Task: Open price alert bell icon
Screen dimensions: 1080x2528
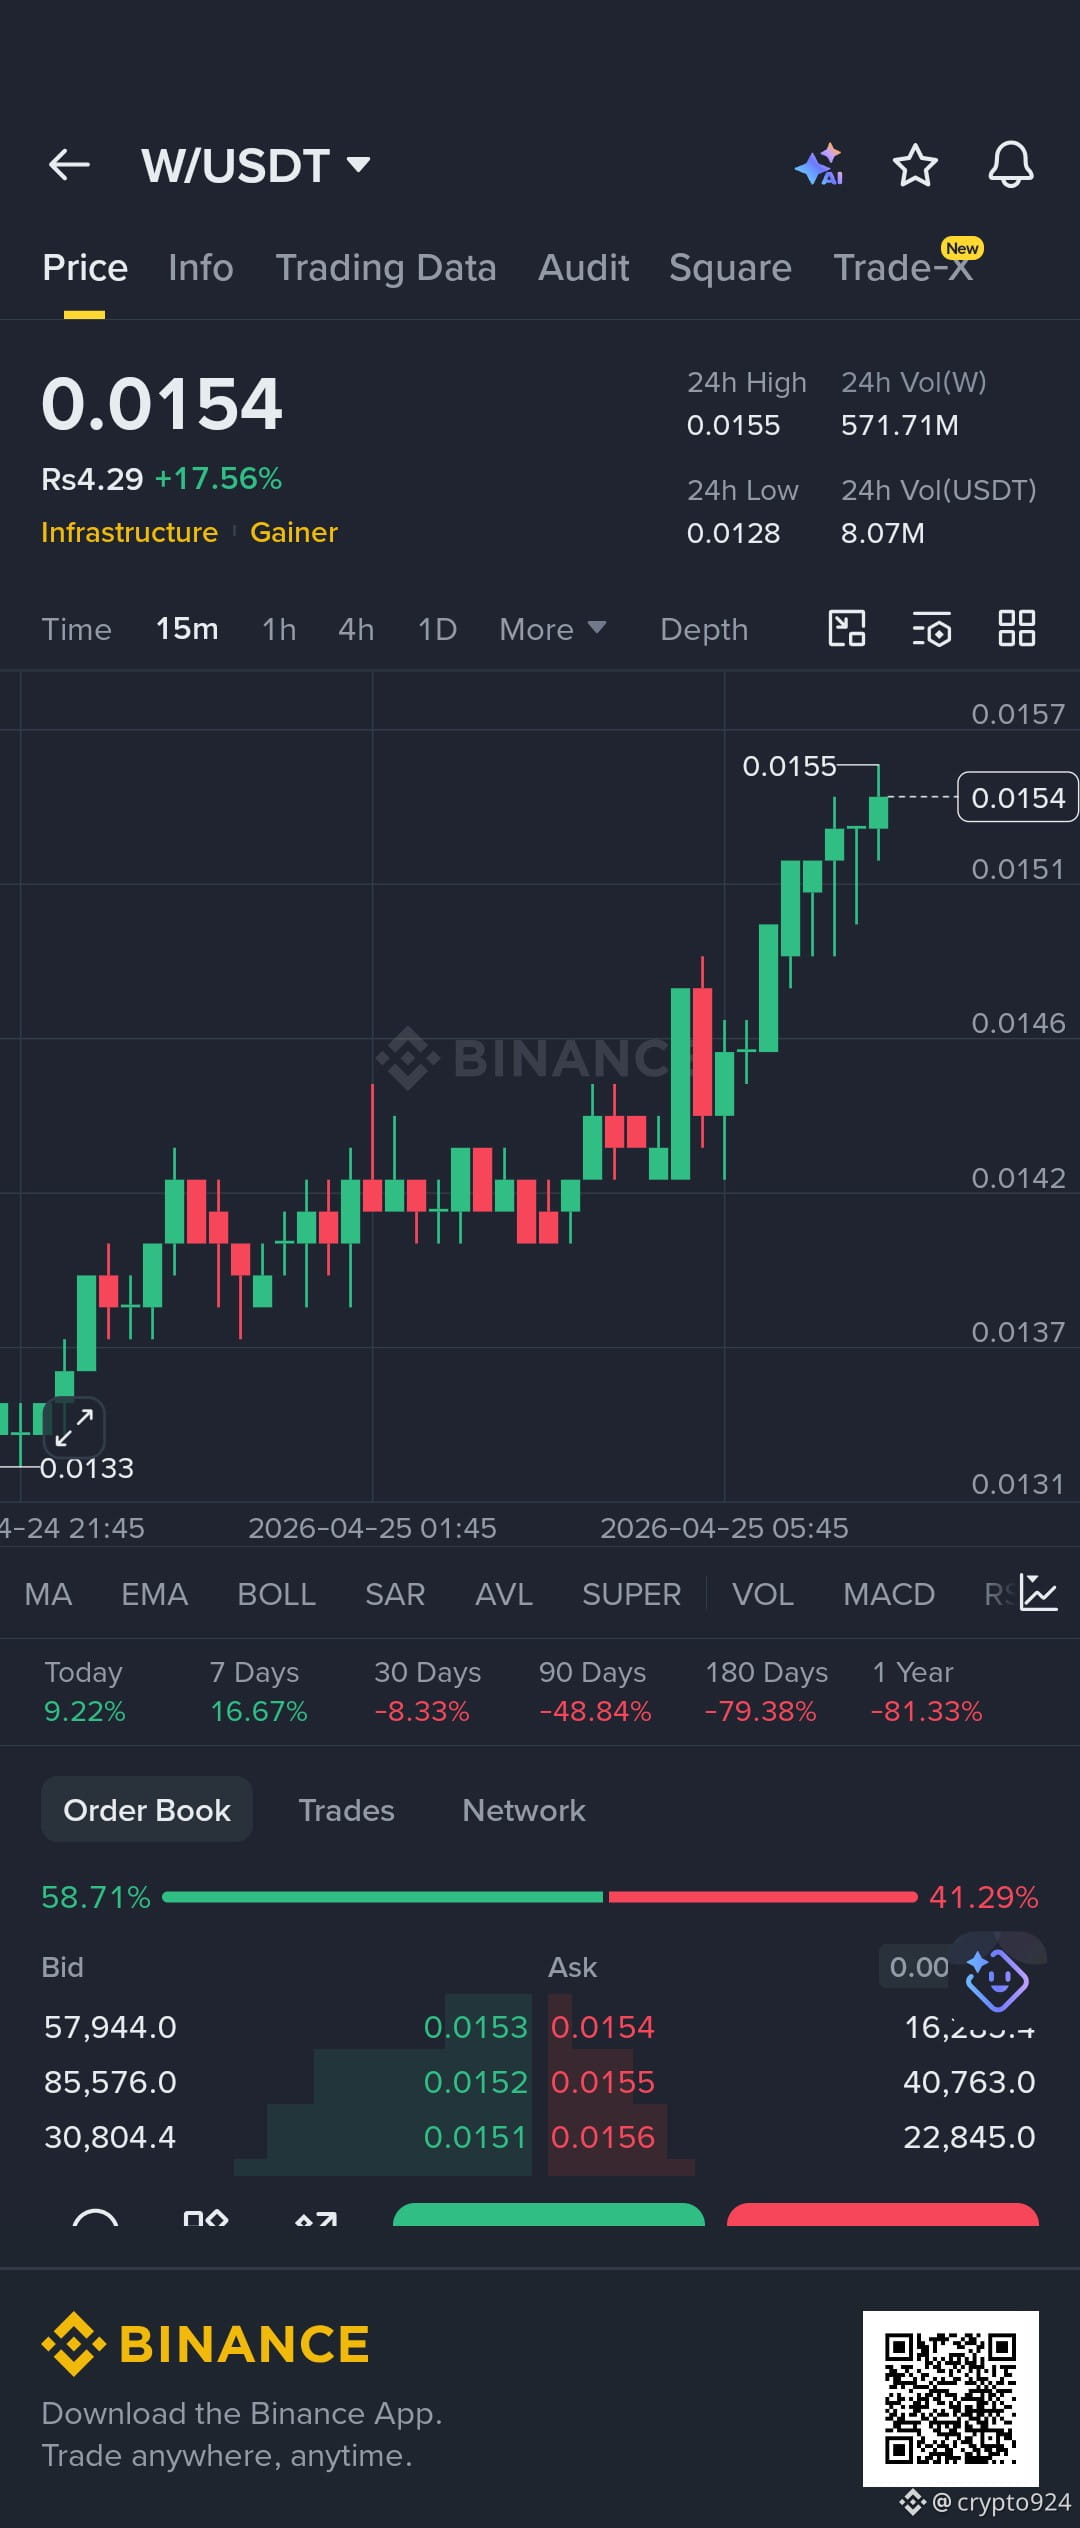Action: [1011, 165]
